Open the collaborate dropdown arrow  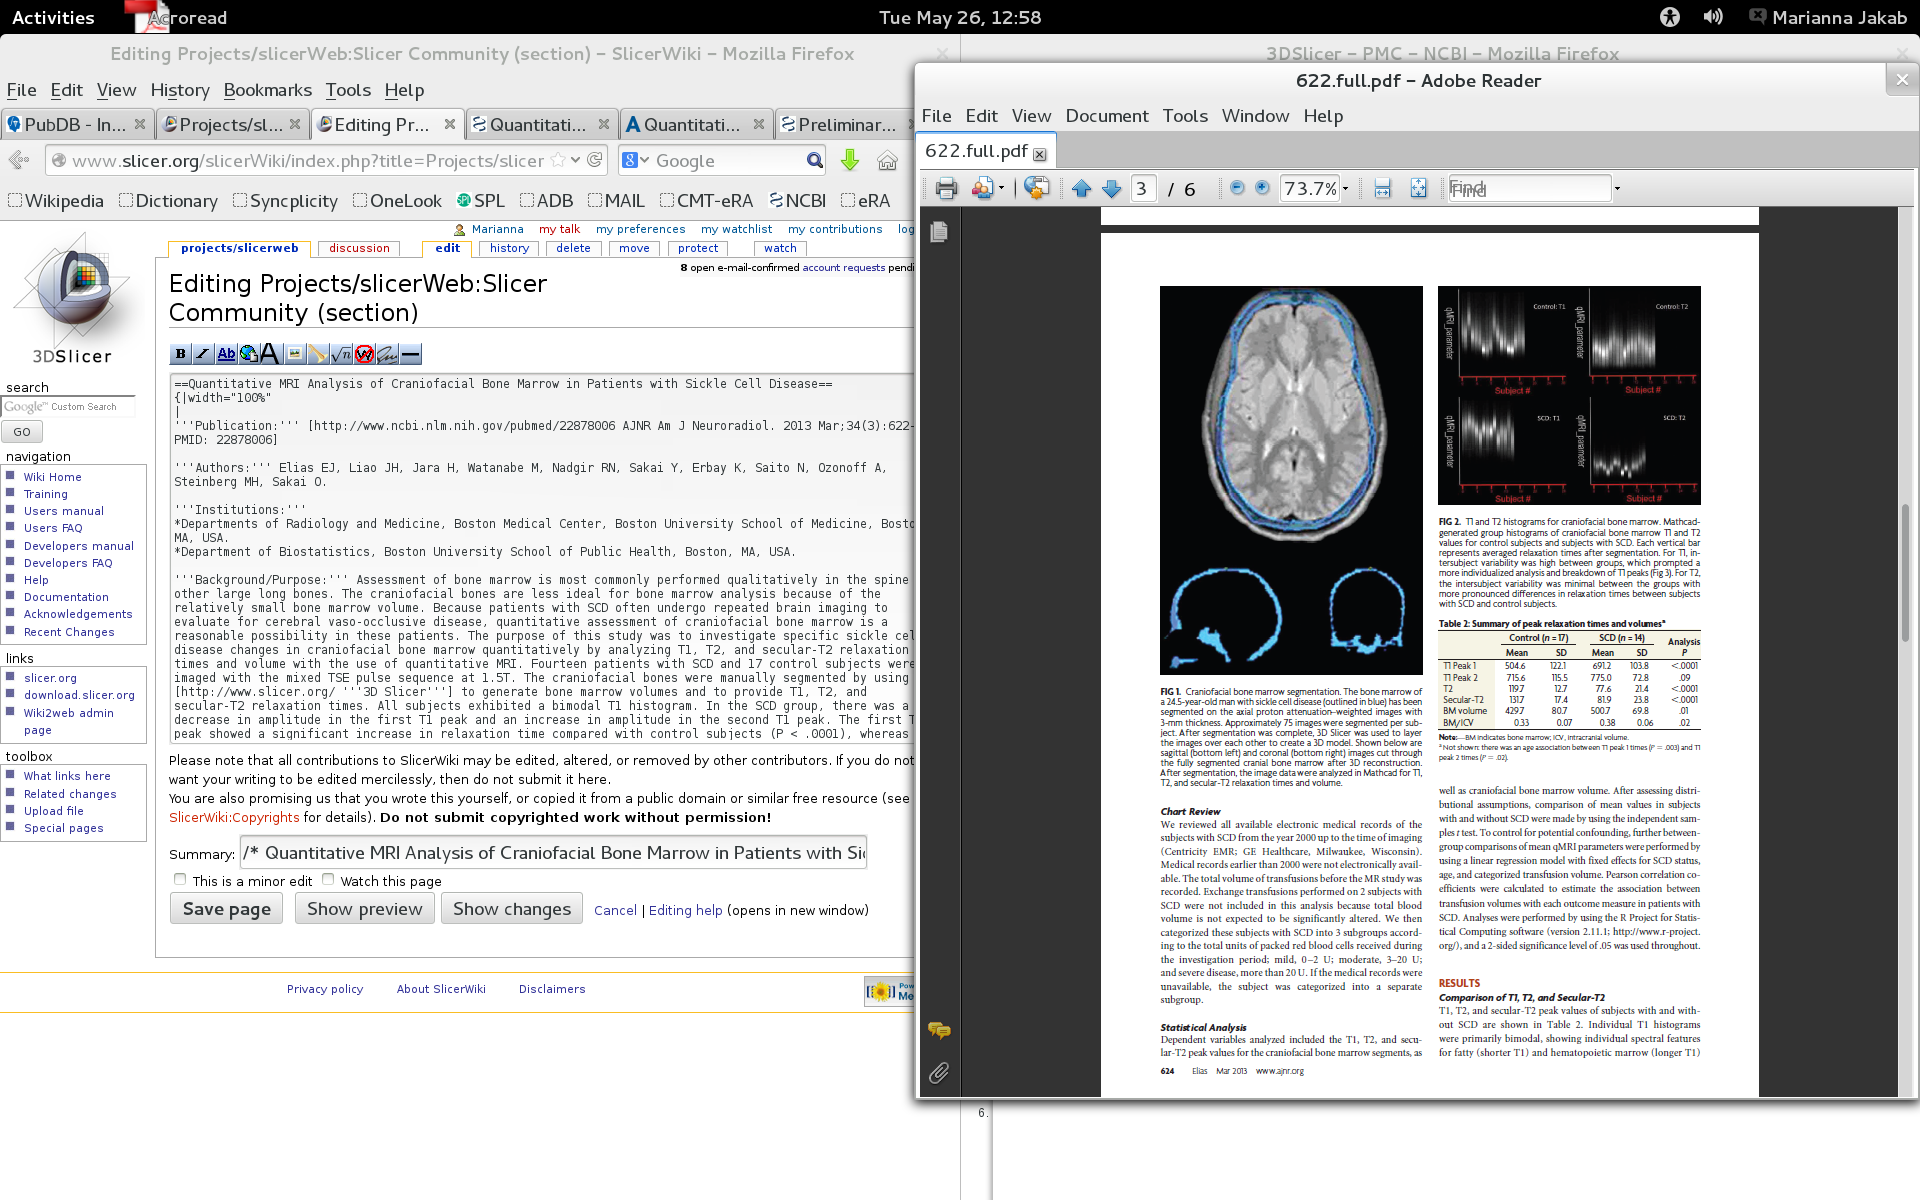point(1001,188)
